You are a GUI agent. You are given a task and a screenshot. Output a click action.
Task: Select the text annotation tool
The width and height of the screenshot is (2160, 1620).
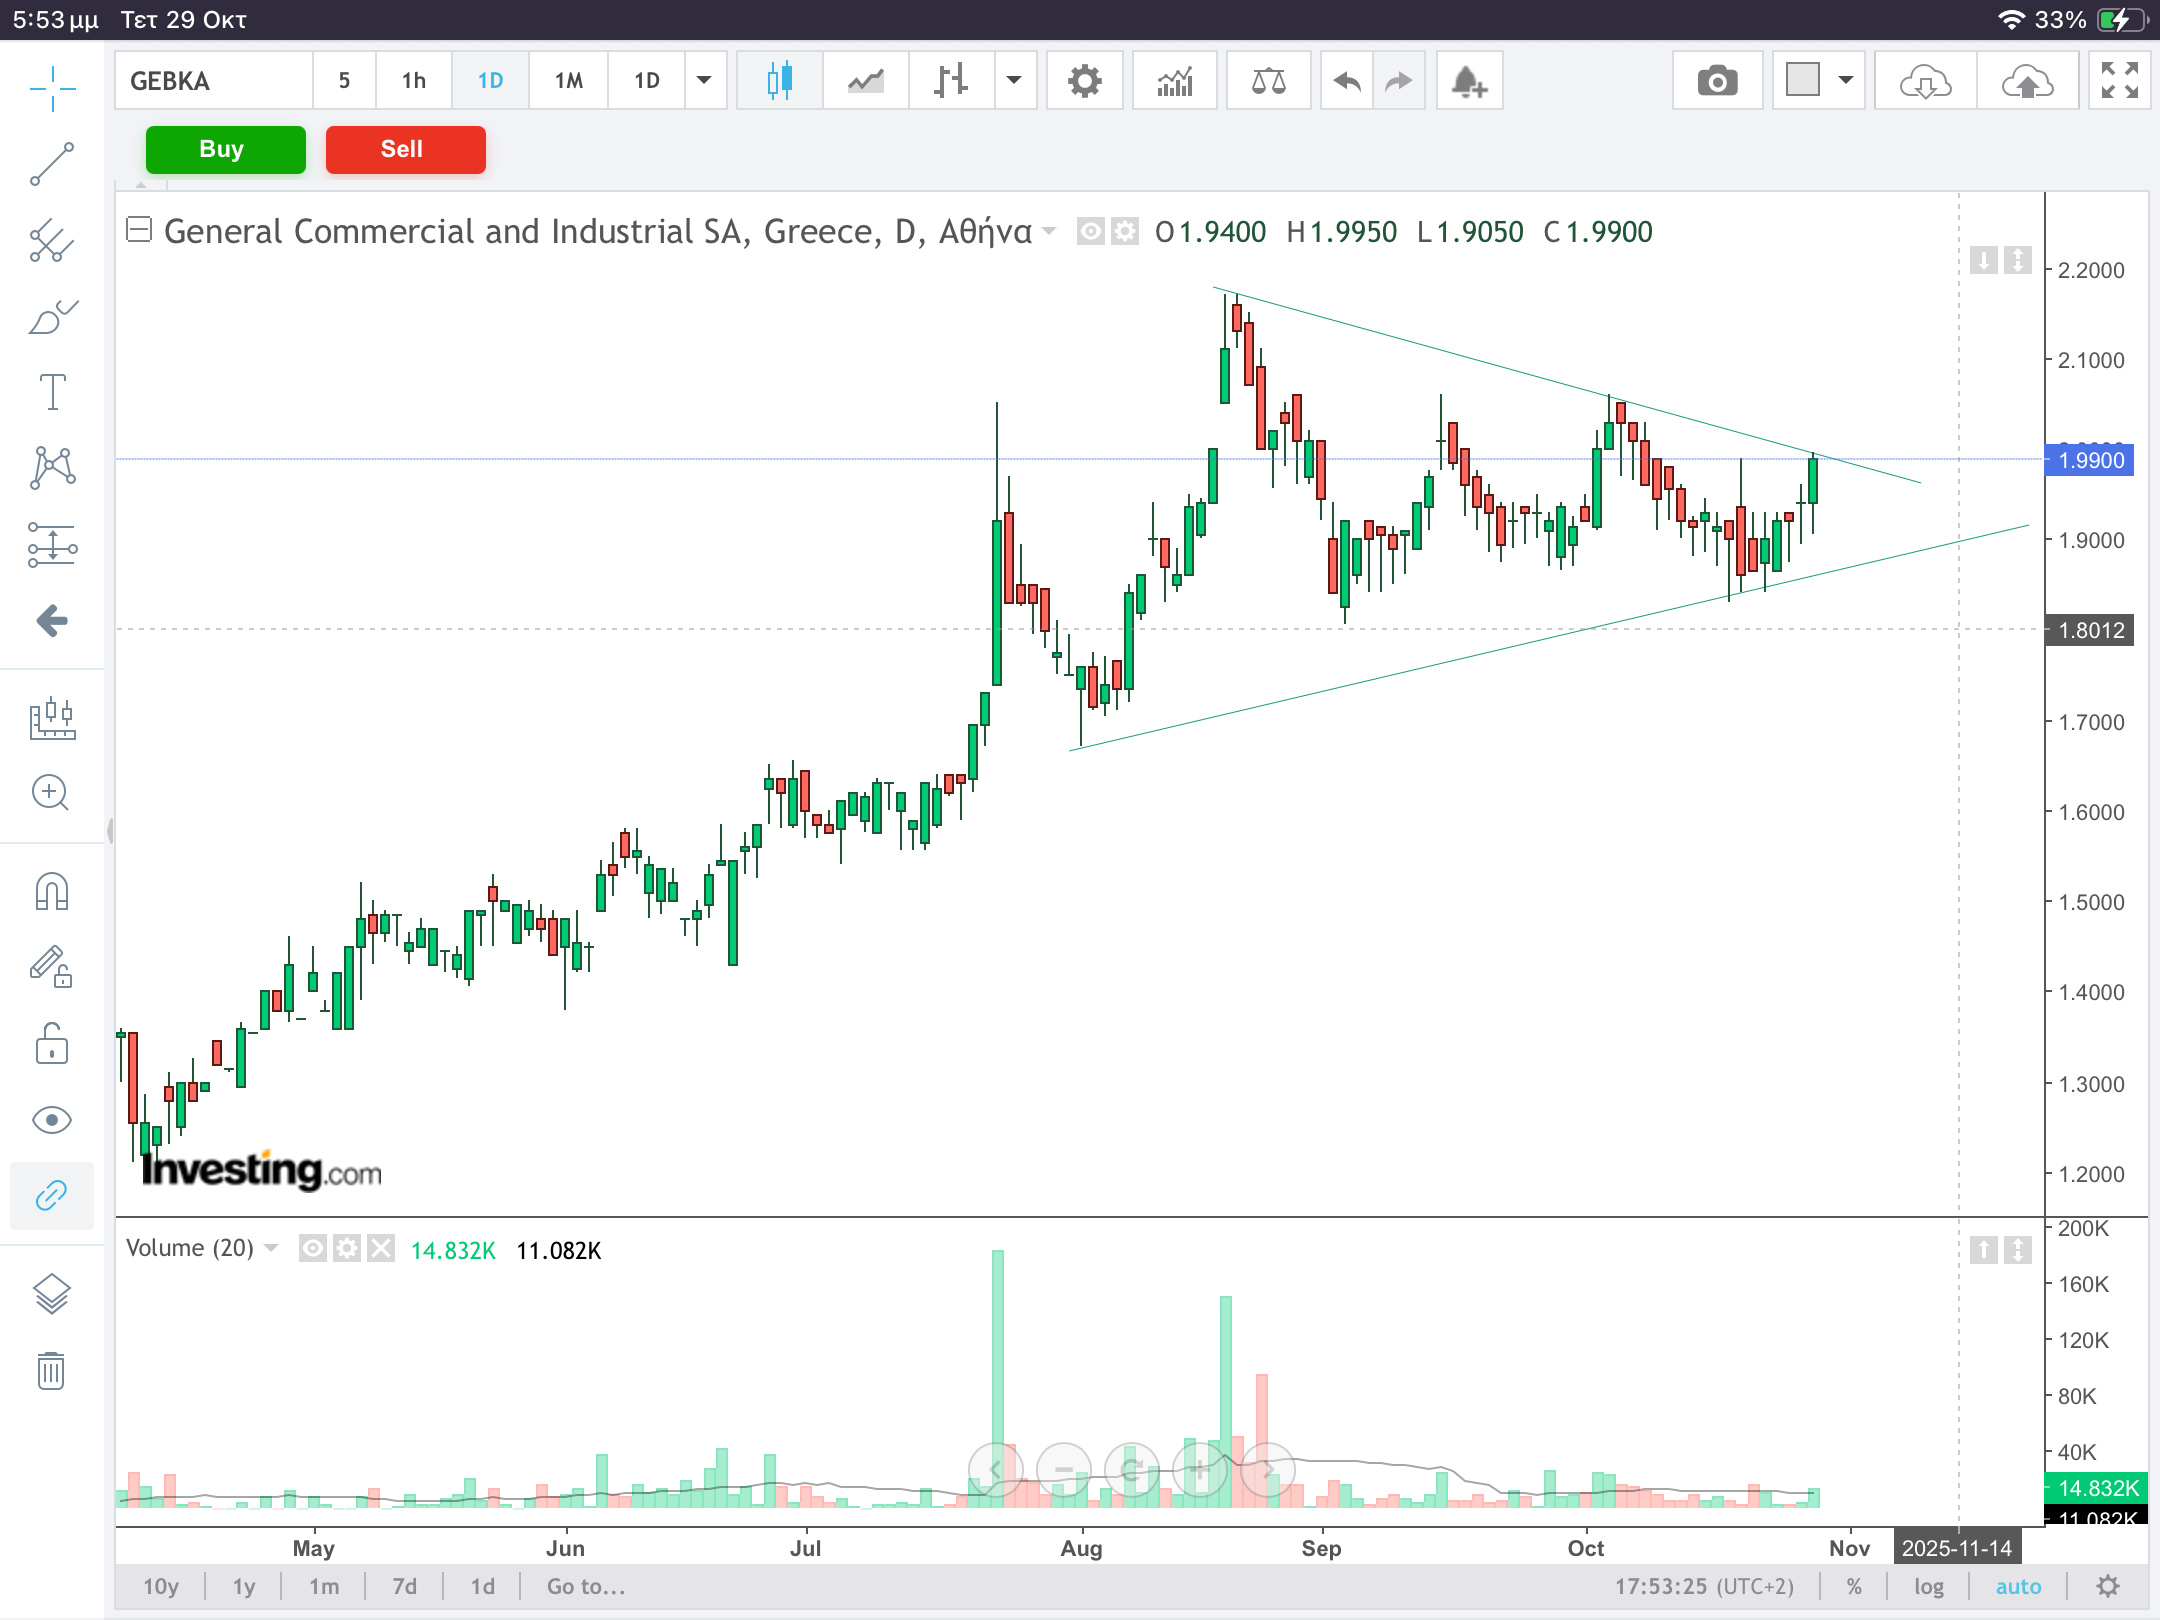52,392
